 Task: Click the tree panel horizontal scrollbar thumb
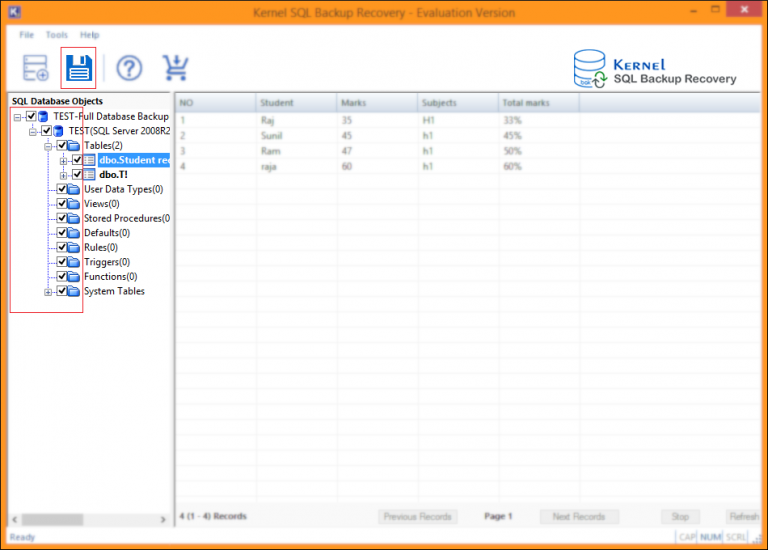tap(52, 519)
